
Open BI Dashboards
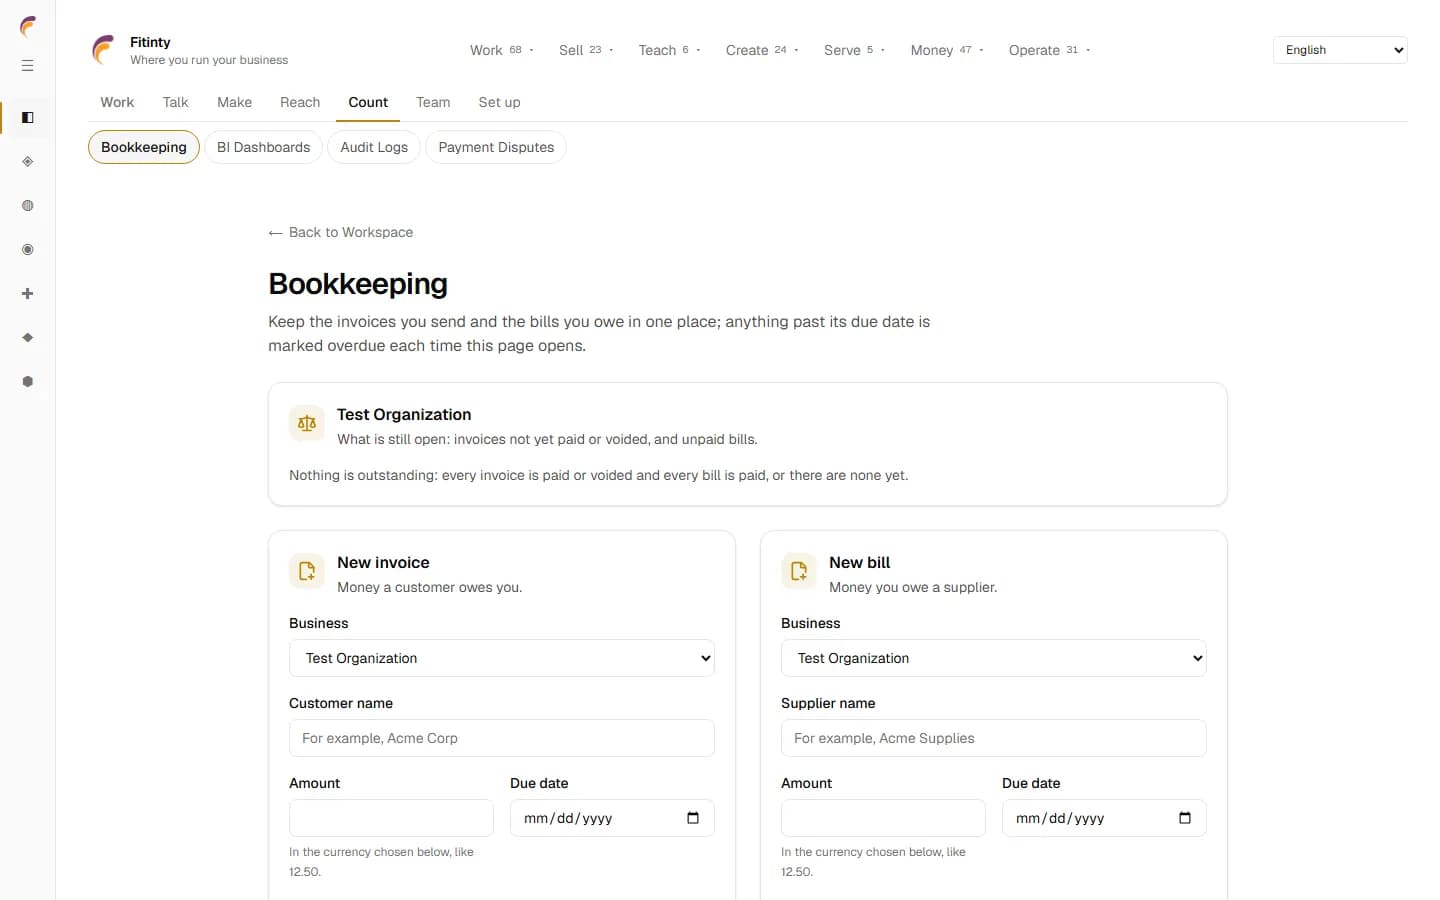[x=263, y=147]
